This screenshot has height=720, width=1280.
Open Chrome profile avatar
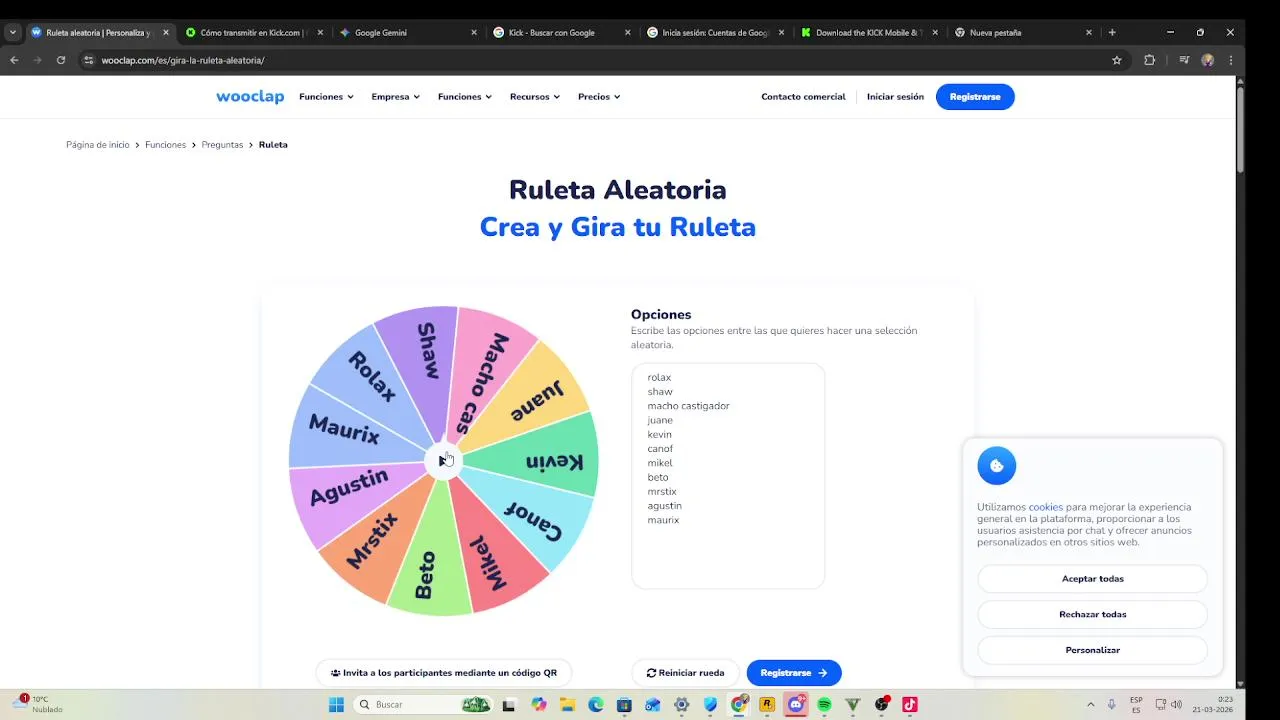1208,60
